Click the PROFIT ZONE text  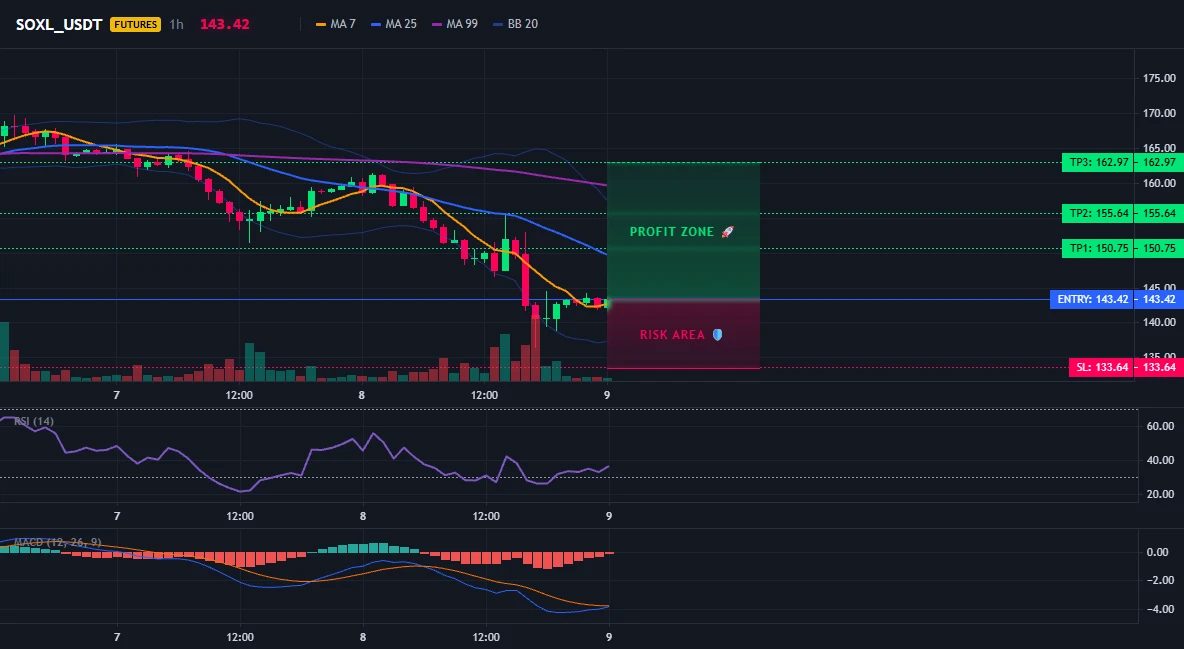point(672,232)
